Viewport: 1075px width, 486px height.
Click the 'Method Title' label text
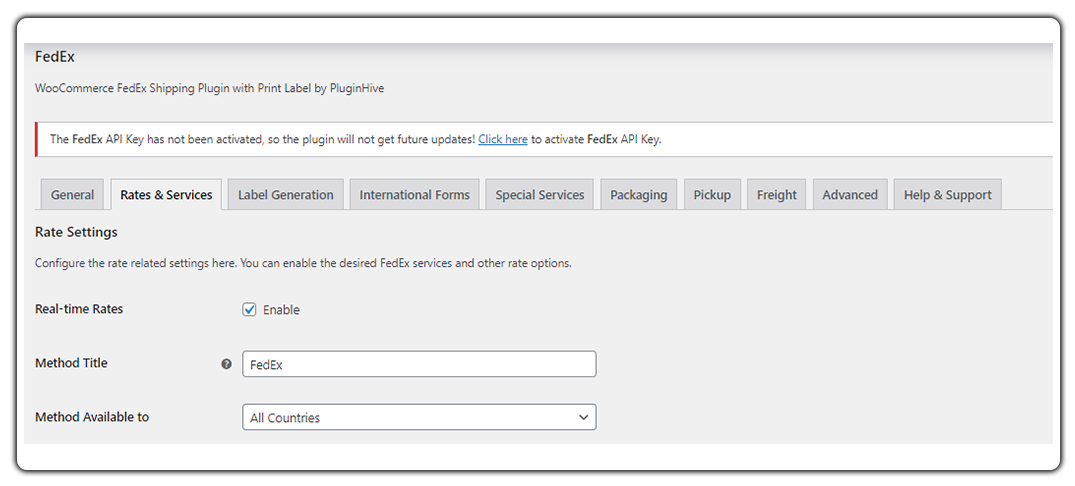(x=71, y=363)
